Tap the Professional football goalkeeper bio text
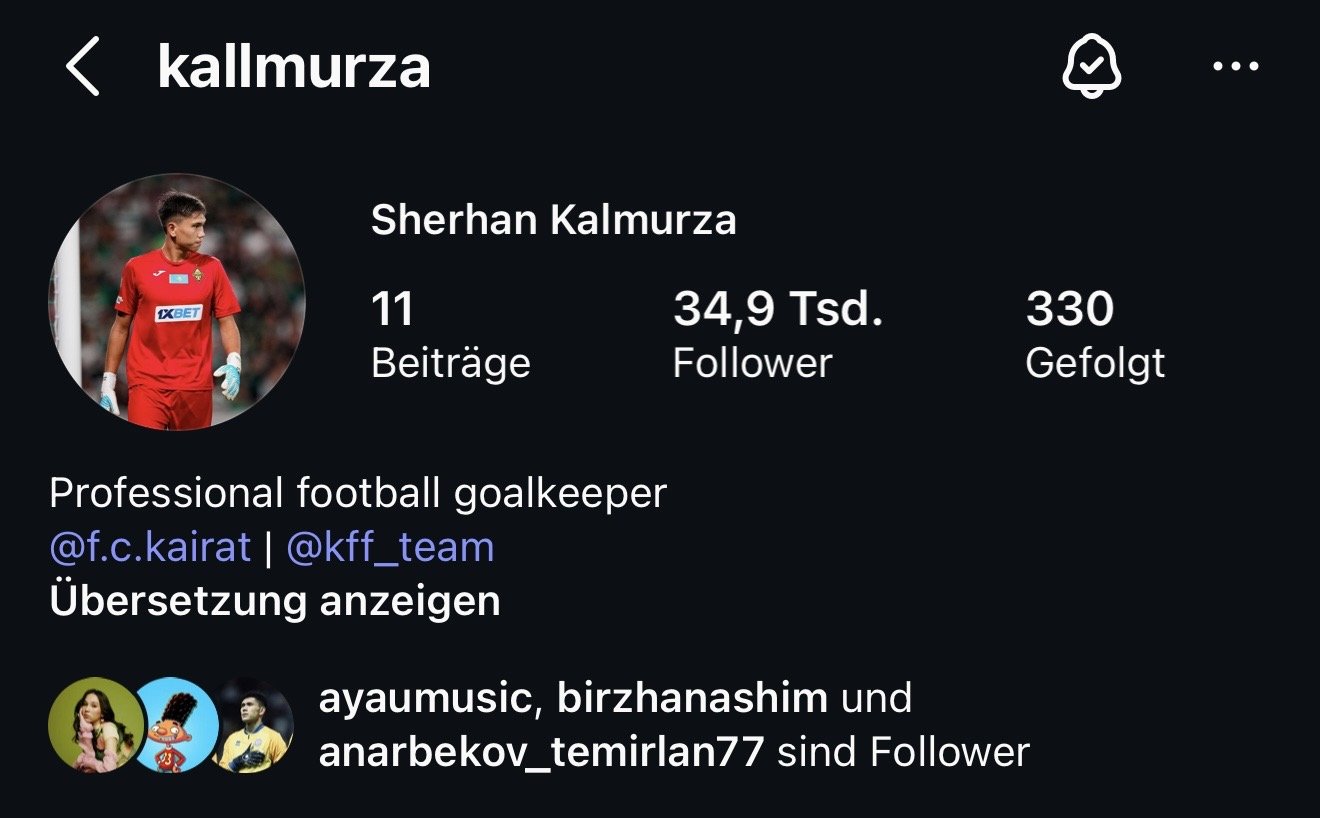1320x818 pixels. tap(358, 493)
